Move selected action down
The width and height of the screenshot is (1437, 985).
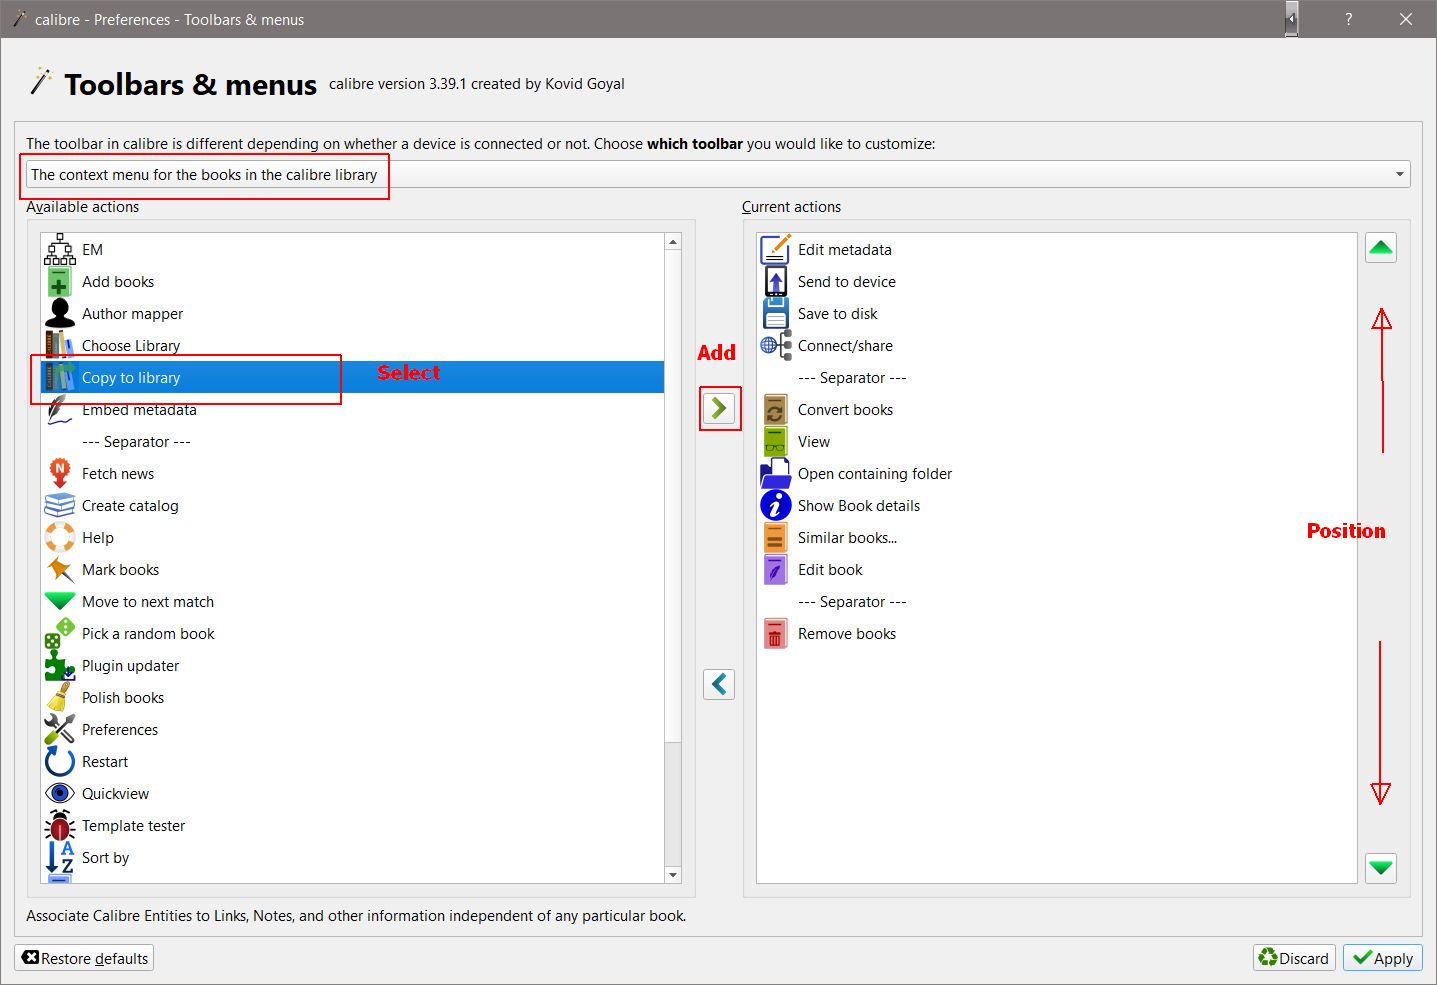[1381, 867]
